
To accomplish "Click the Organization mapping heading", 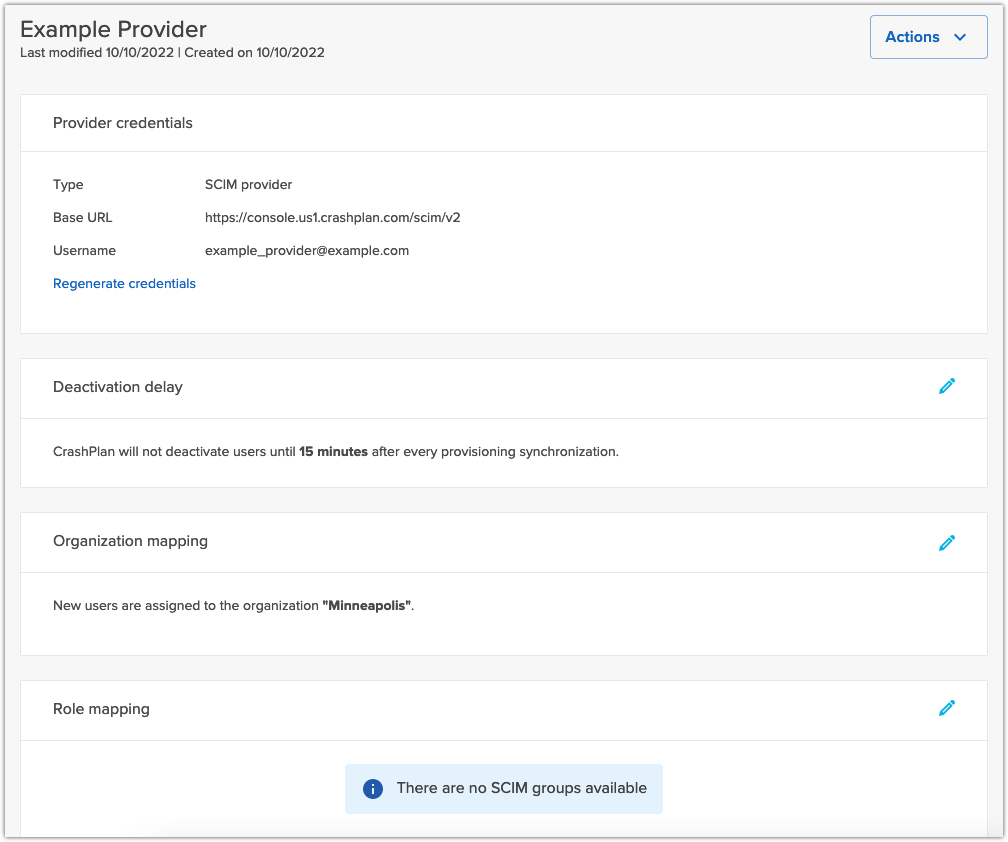I will pyautogui.click(x=130, y=541).
